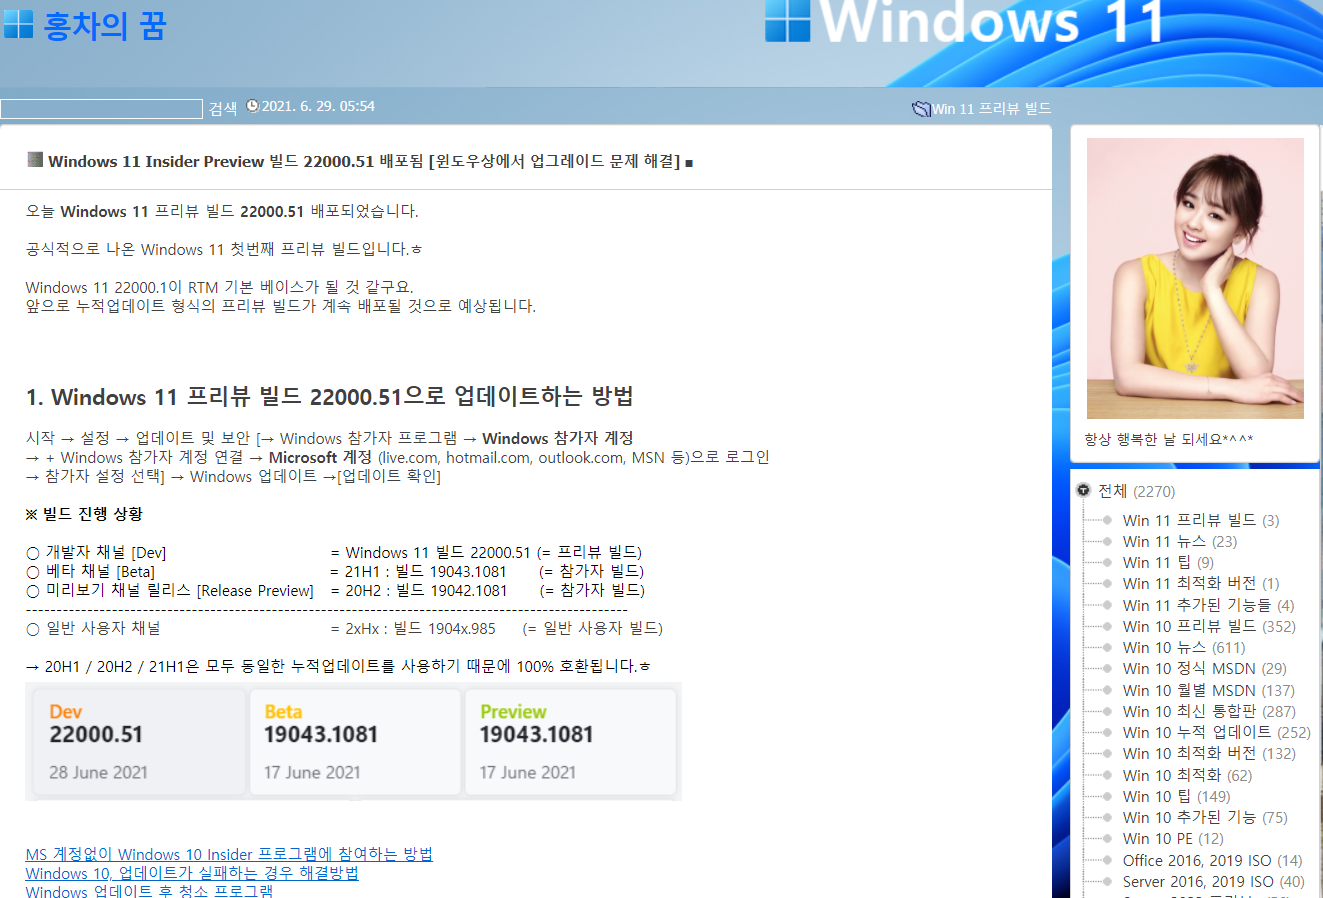
Task: Open Windows 업데이트 후 청소 프로그램 link
Action: (x=149, y=891)
